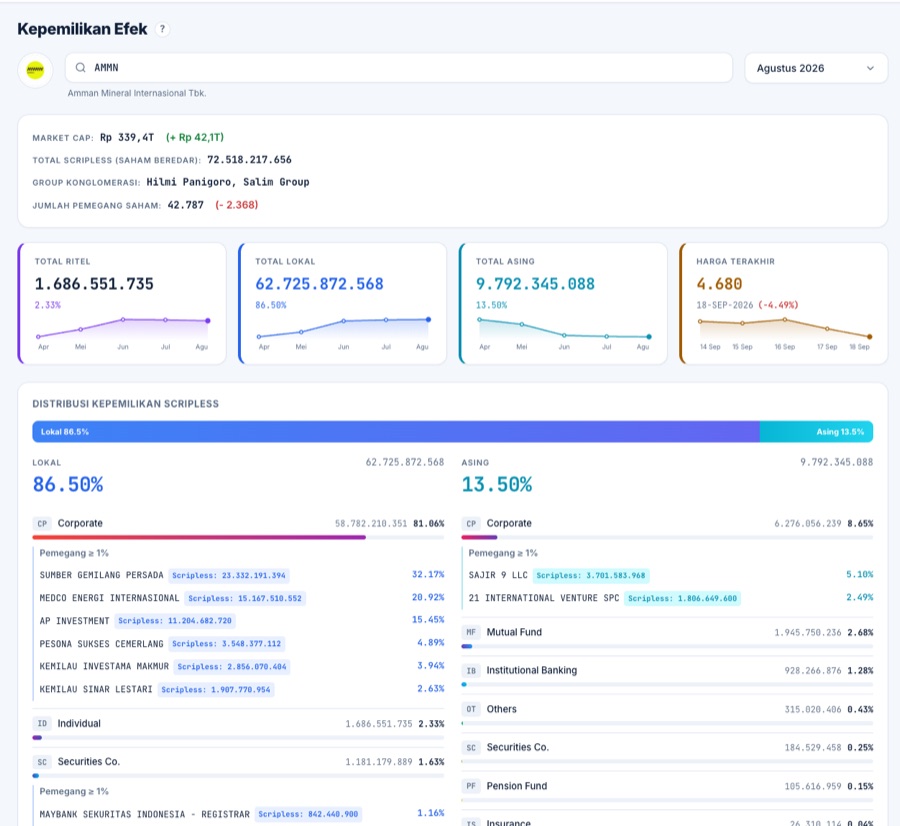900x826 pixels.
Task: Click the SC badge of local Securities Co.
Action: 42,762
